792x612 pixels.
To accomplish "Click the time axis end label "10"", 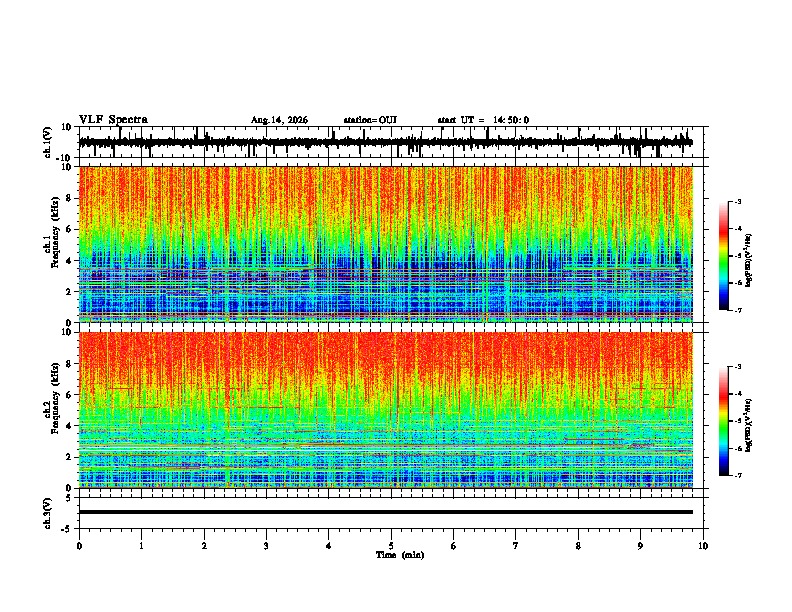I will coord(703,546).
